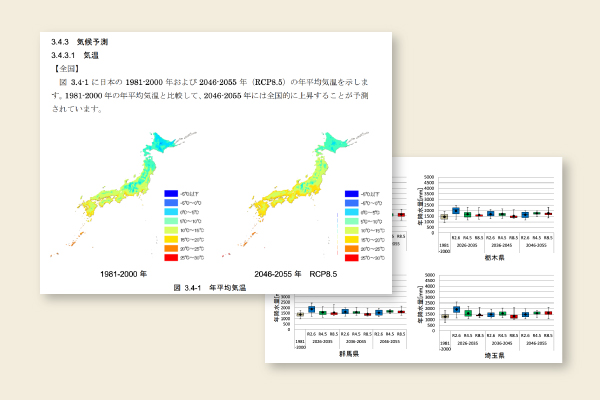Click the dark blue legend swatch on the right map
Screen dimensions: 600x400
tap(351, 193)
